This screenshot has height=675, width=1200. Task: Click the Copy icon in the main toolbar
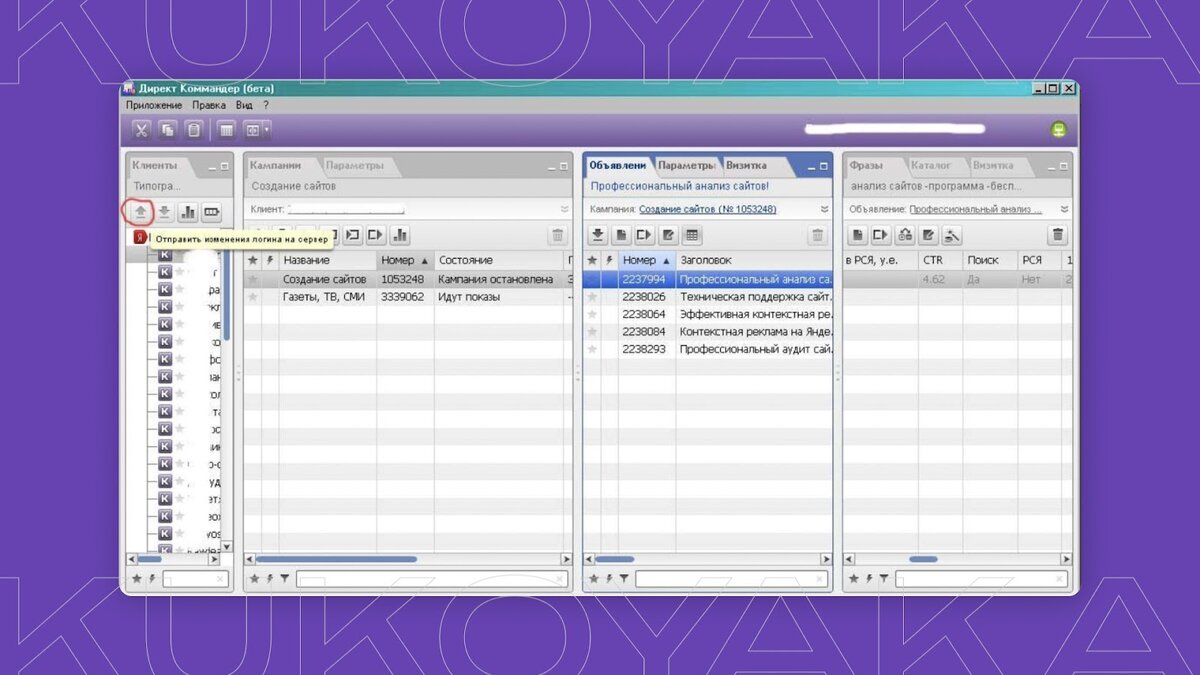[x=168, y=130]
